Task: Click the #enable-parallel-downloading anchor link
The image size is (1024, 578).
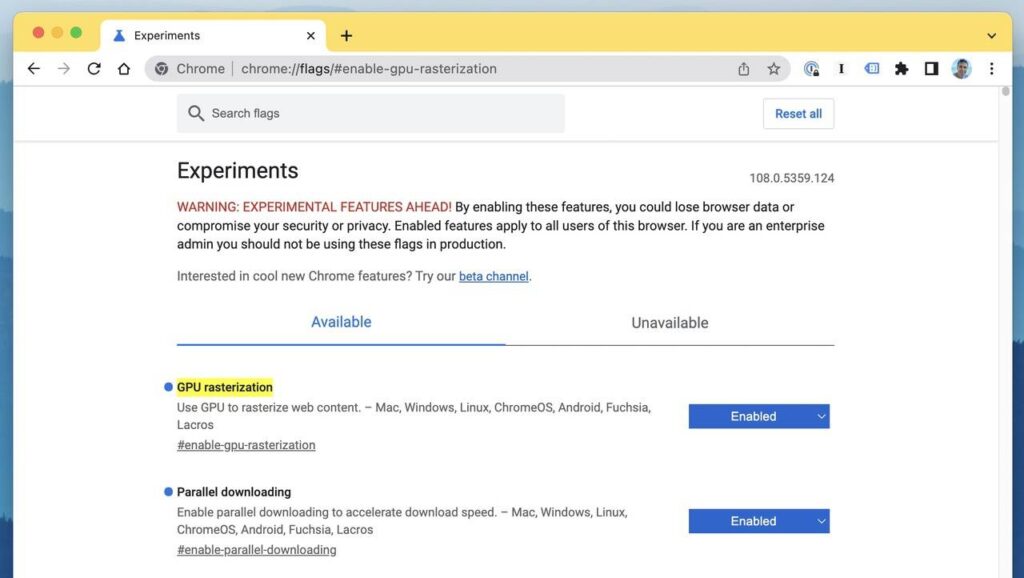Action: 257,550
